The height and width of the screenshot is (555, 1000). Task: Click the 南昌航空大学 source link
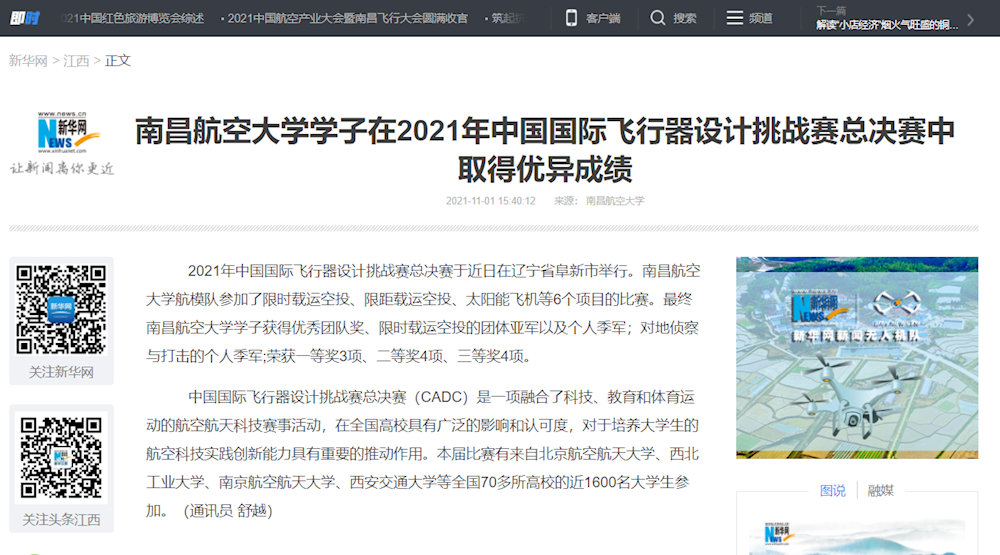pyautogui.click(x=615, y=201)
